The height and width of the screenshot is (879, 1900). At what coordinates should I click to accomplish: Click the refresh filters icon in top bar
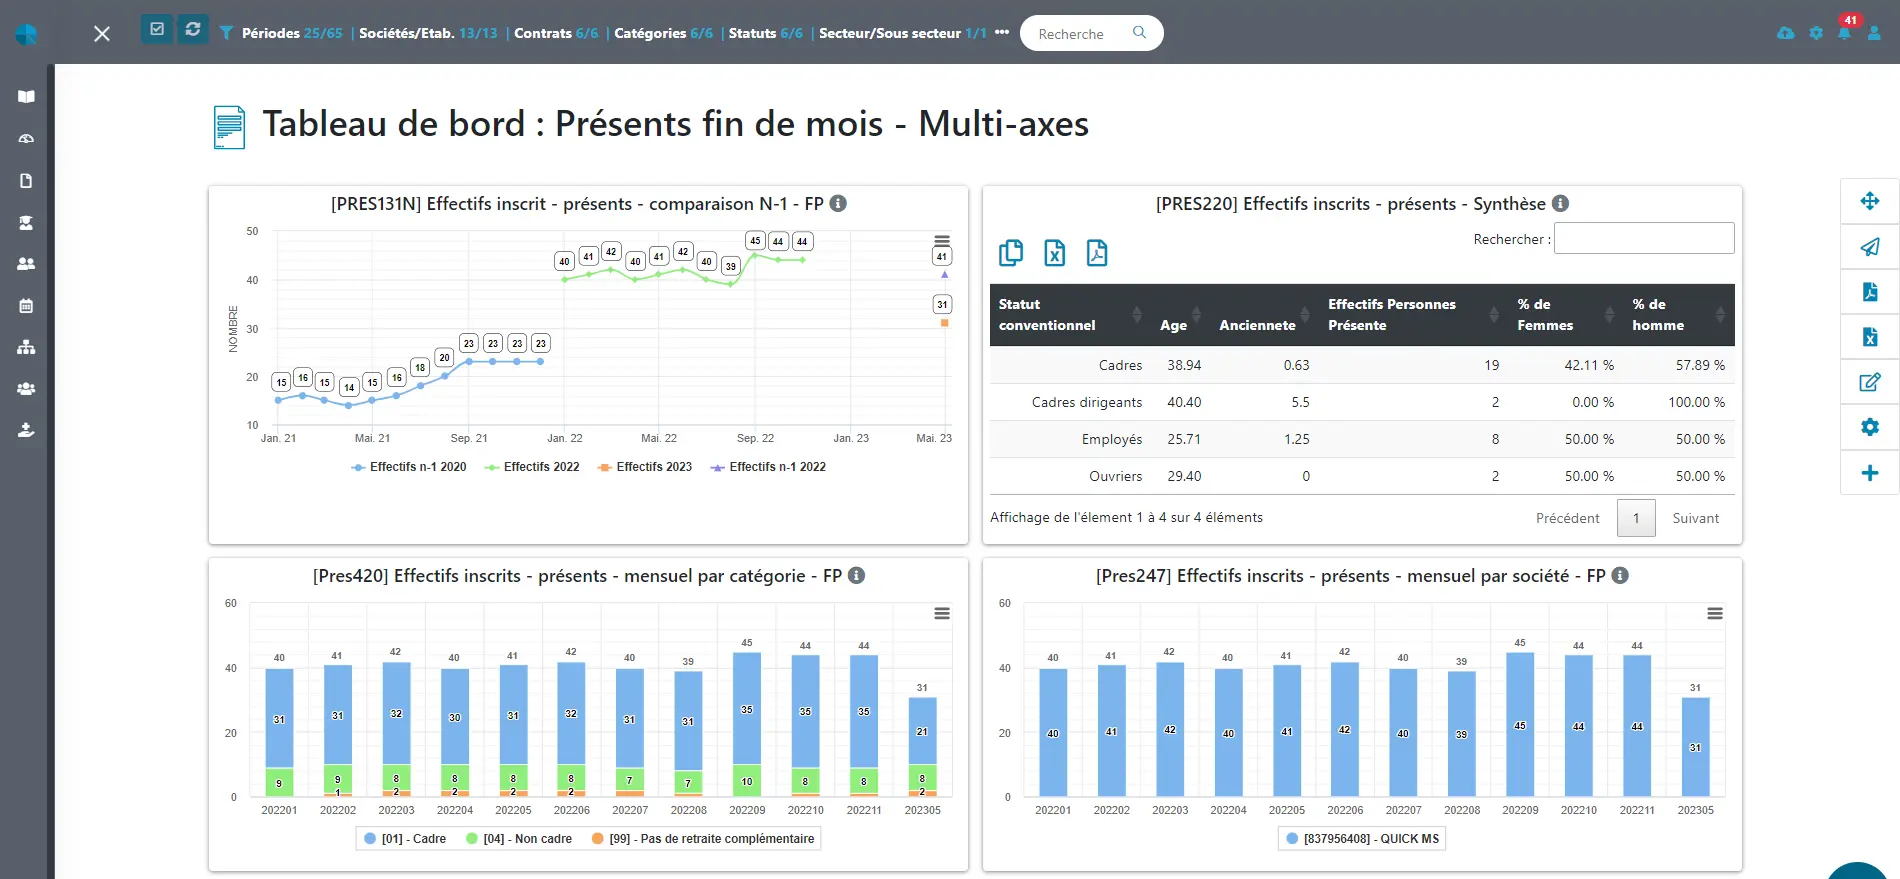[193, 30]
